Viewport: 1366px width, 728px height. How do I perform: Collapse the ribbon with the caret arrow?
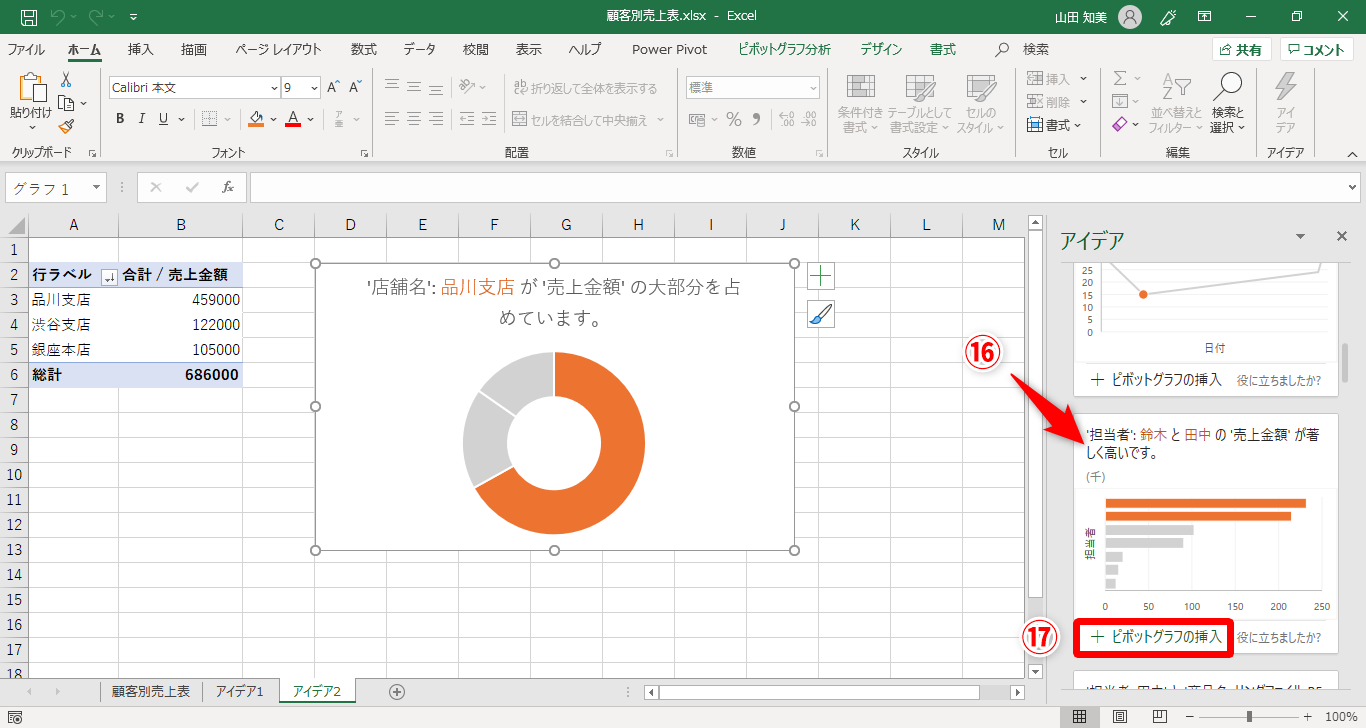click(1352, 154)
